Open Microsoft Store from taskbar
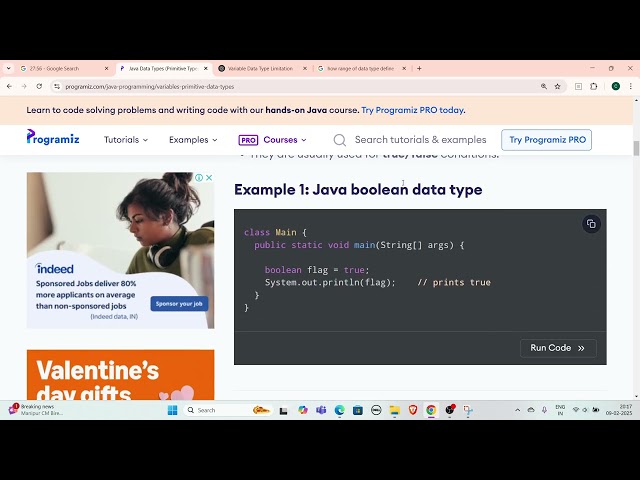The height and width of the screenshot is (480, 640). (358, 410)
